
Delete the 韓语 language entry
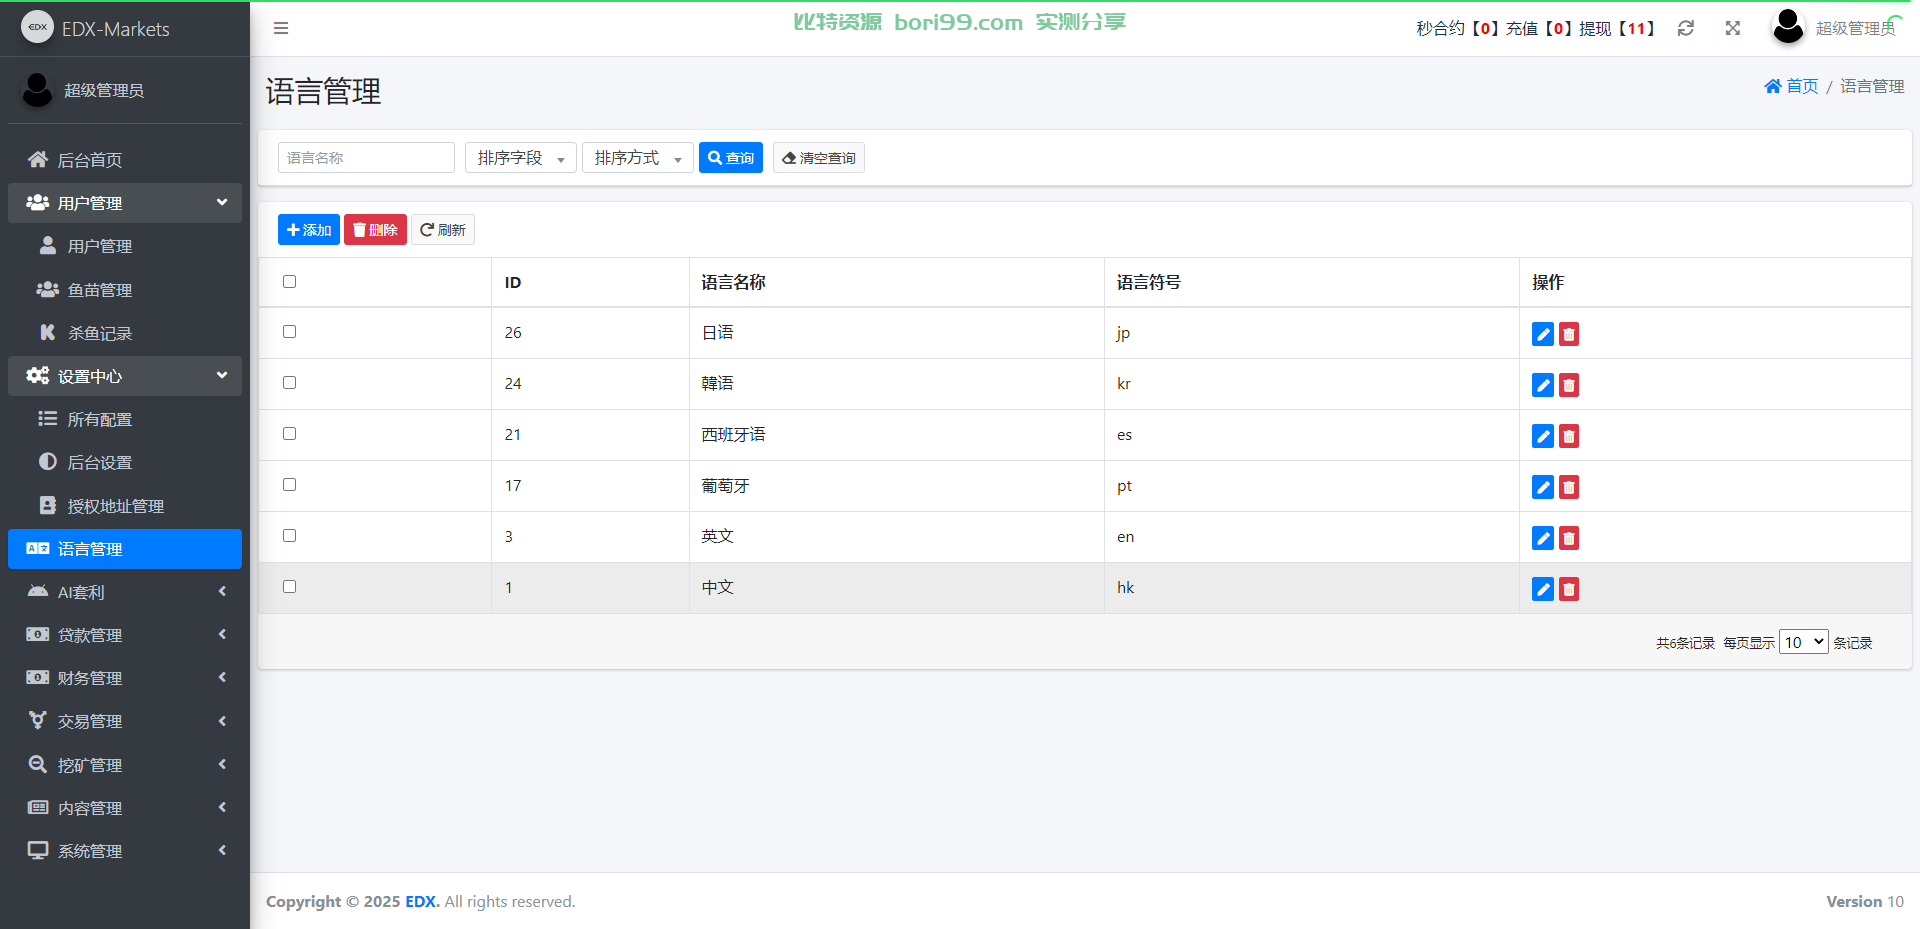pos(1569,385)
